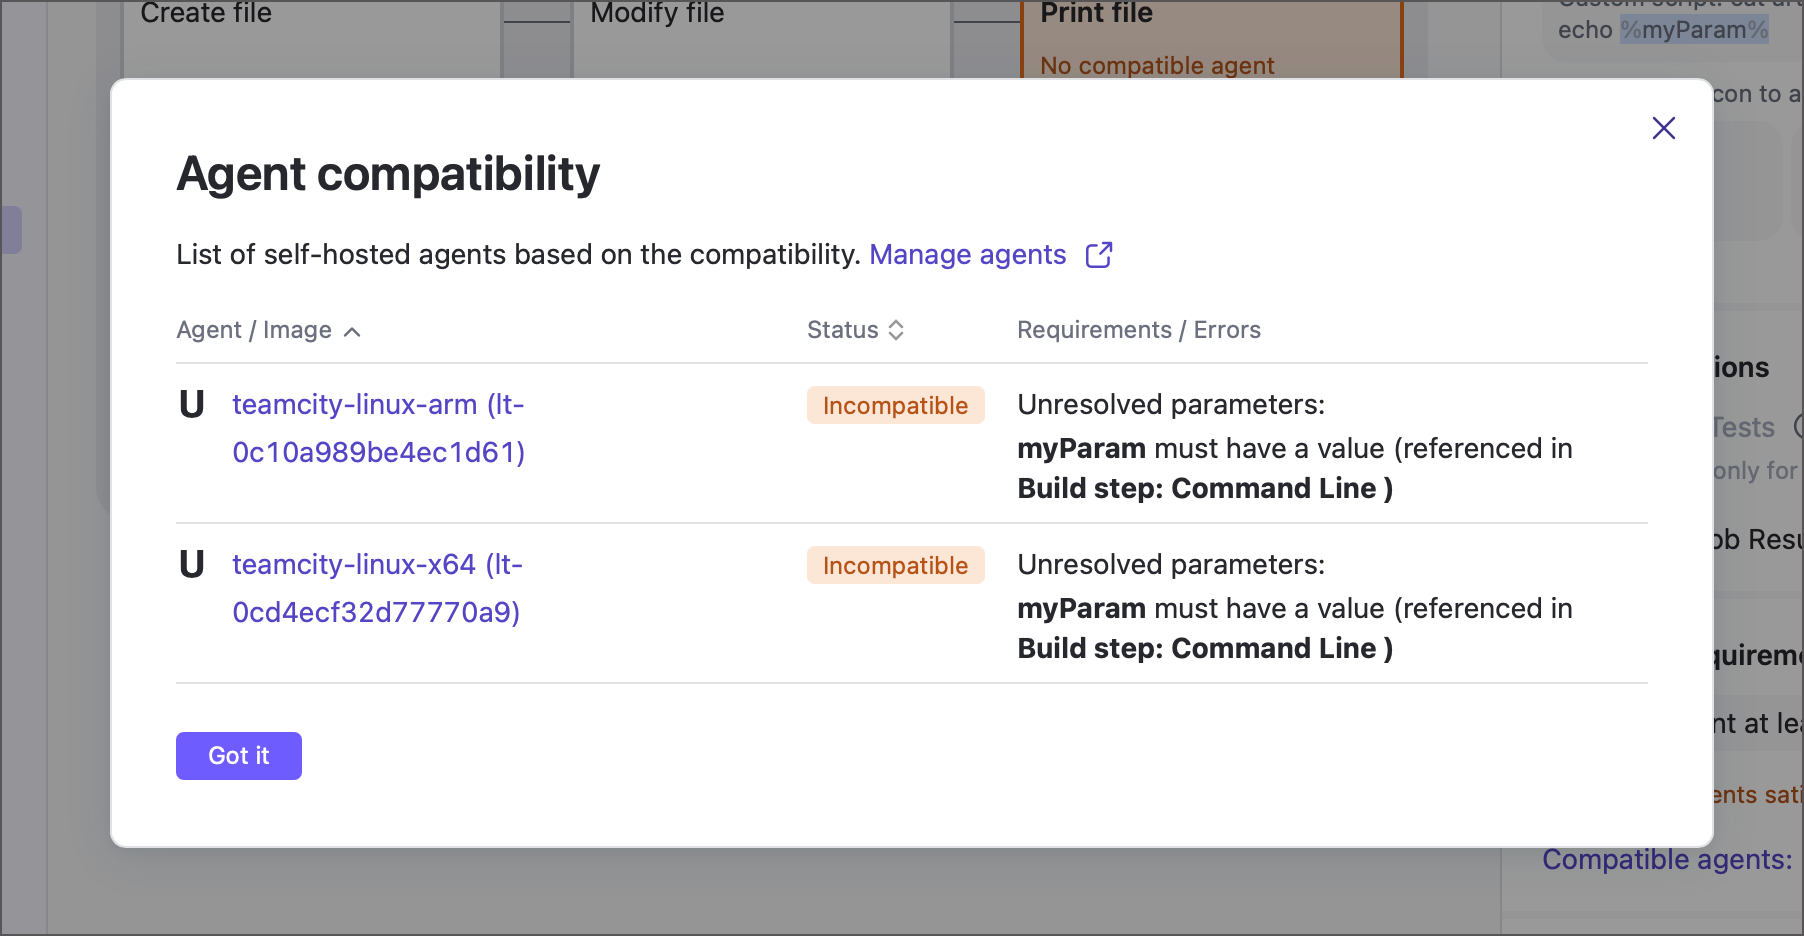
Task: Click the Incompatible badge for teamcity-linux-arm
Action: click(895, 405)
